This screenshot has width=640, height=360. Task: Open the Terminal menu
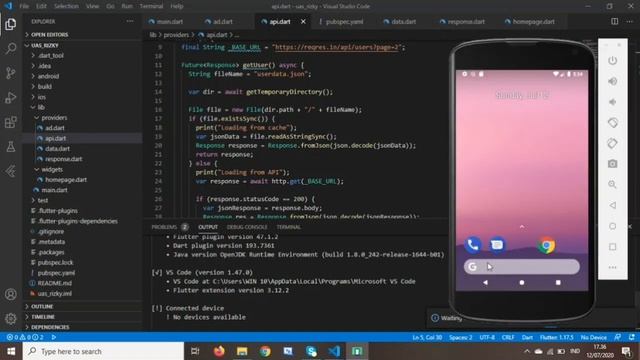pyautogui.click(x=151, y=6)
